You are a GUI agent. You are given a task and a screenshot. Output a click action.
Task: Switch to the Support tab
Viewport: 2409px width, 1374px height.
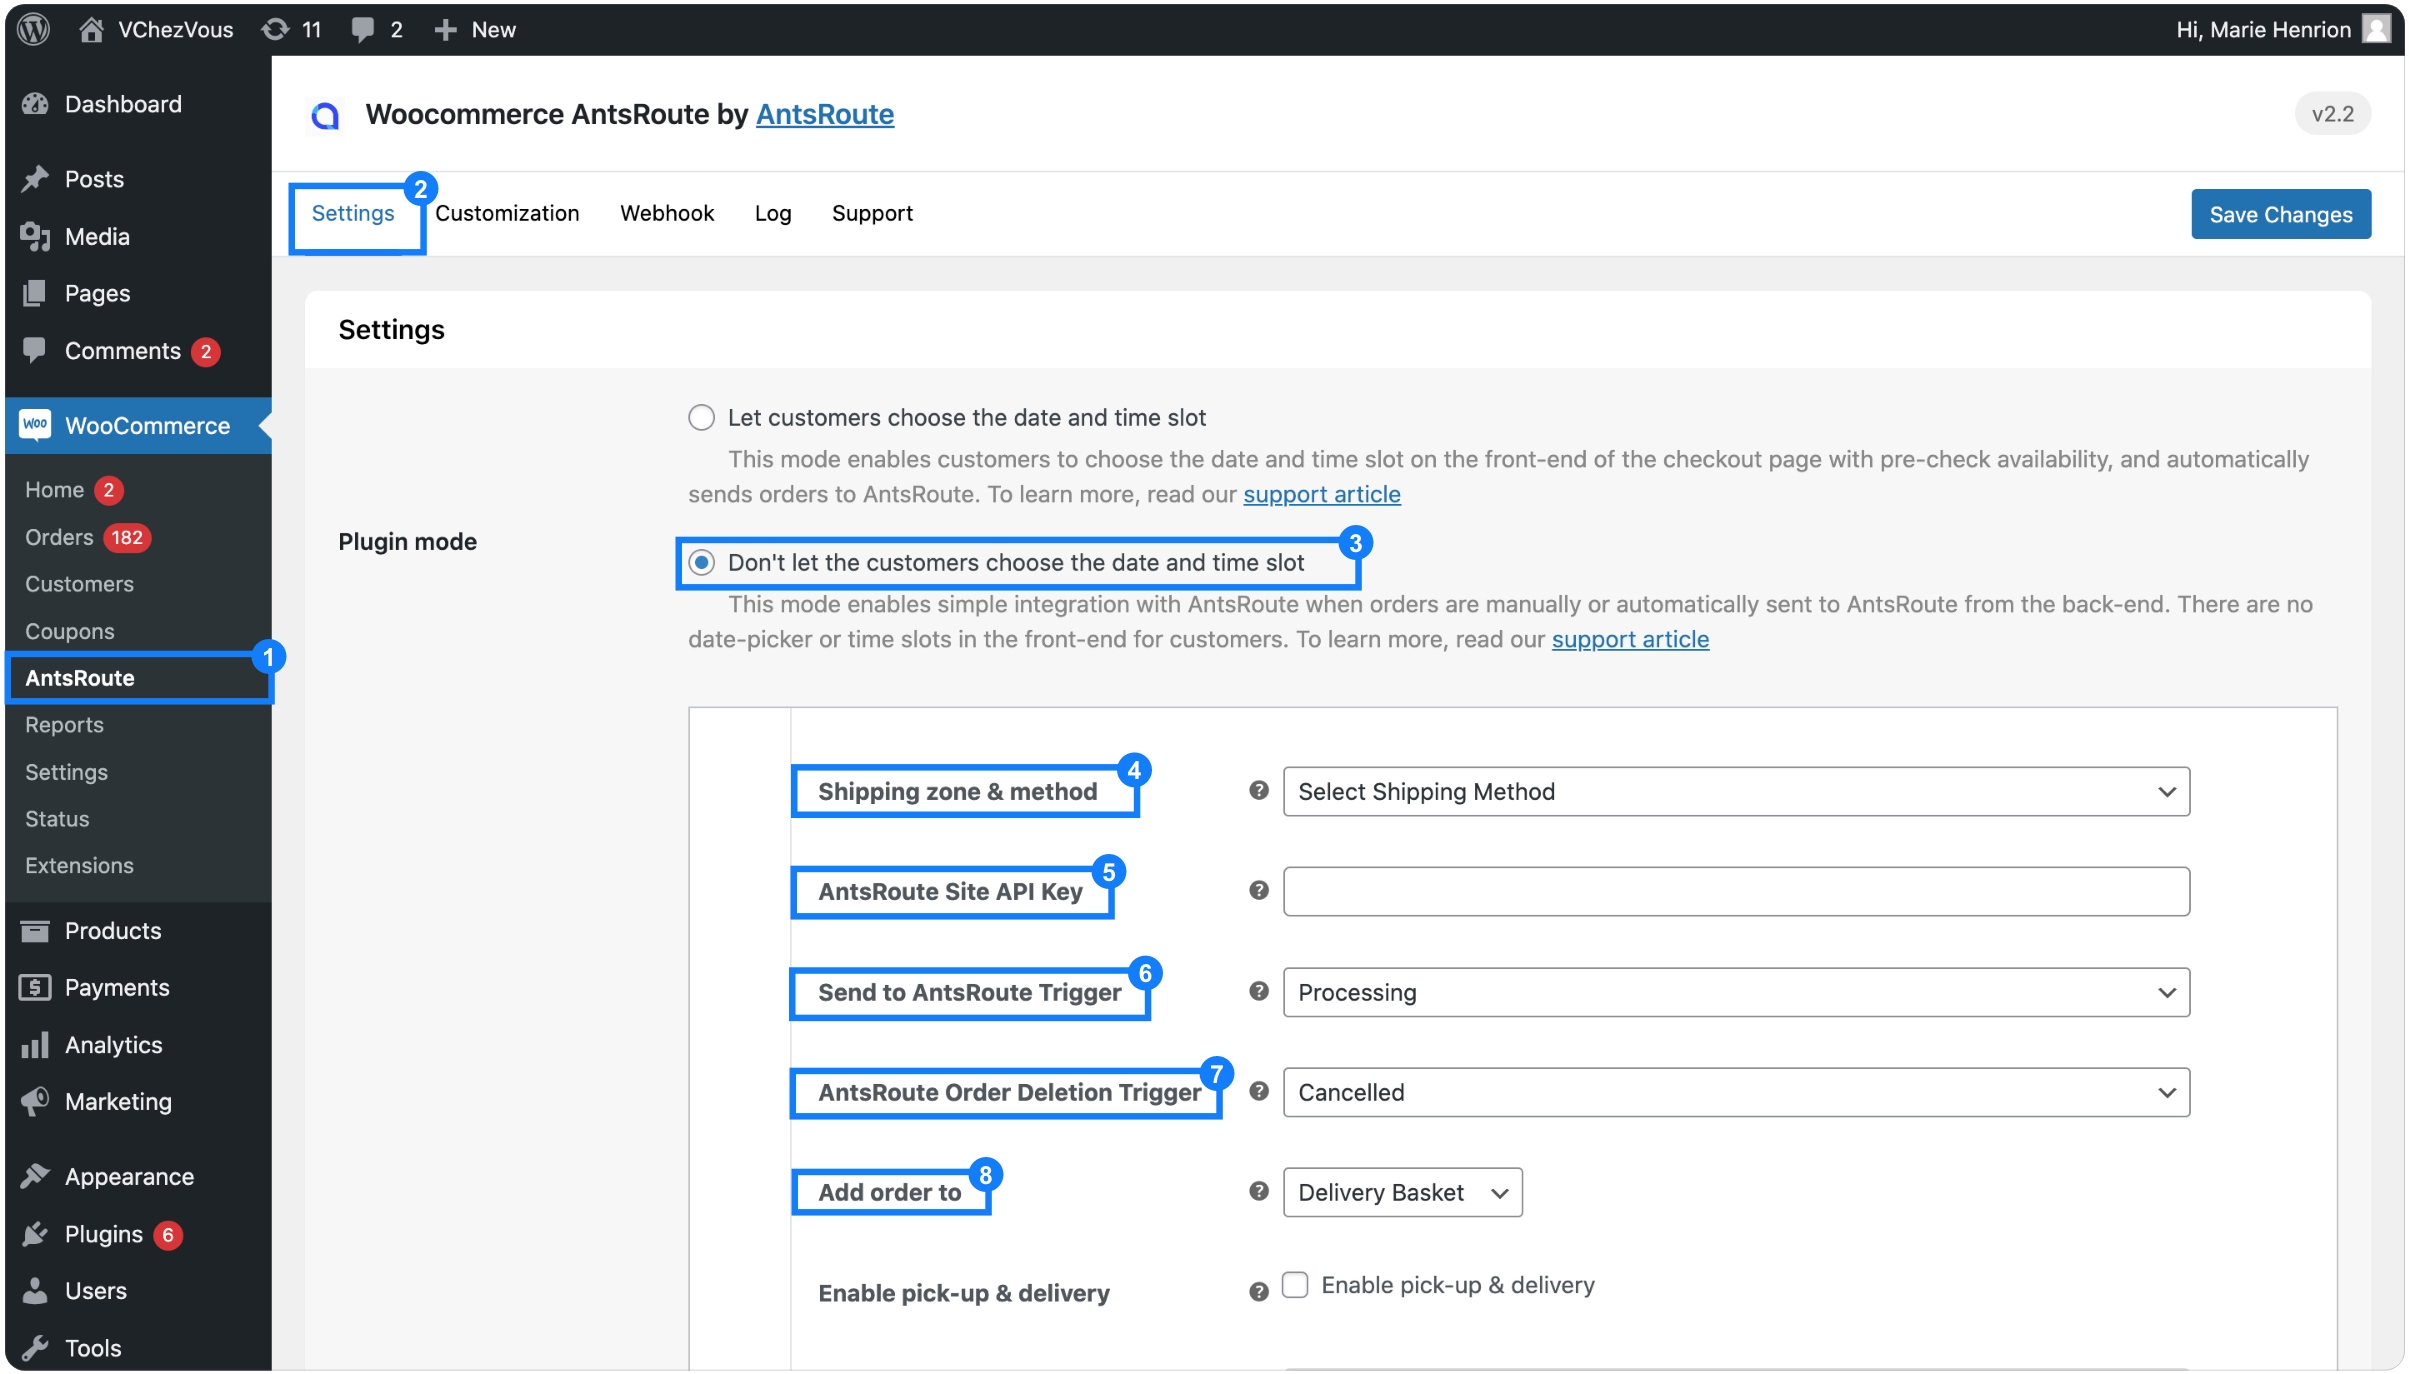[x=872, y=213]
